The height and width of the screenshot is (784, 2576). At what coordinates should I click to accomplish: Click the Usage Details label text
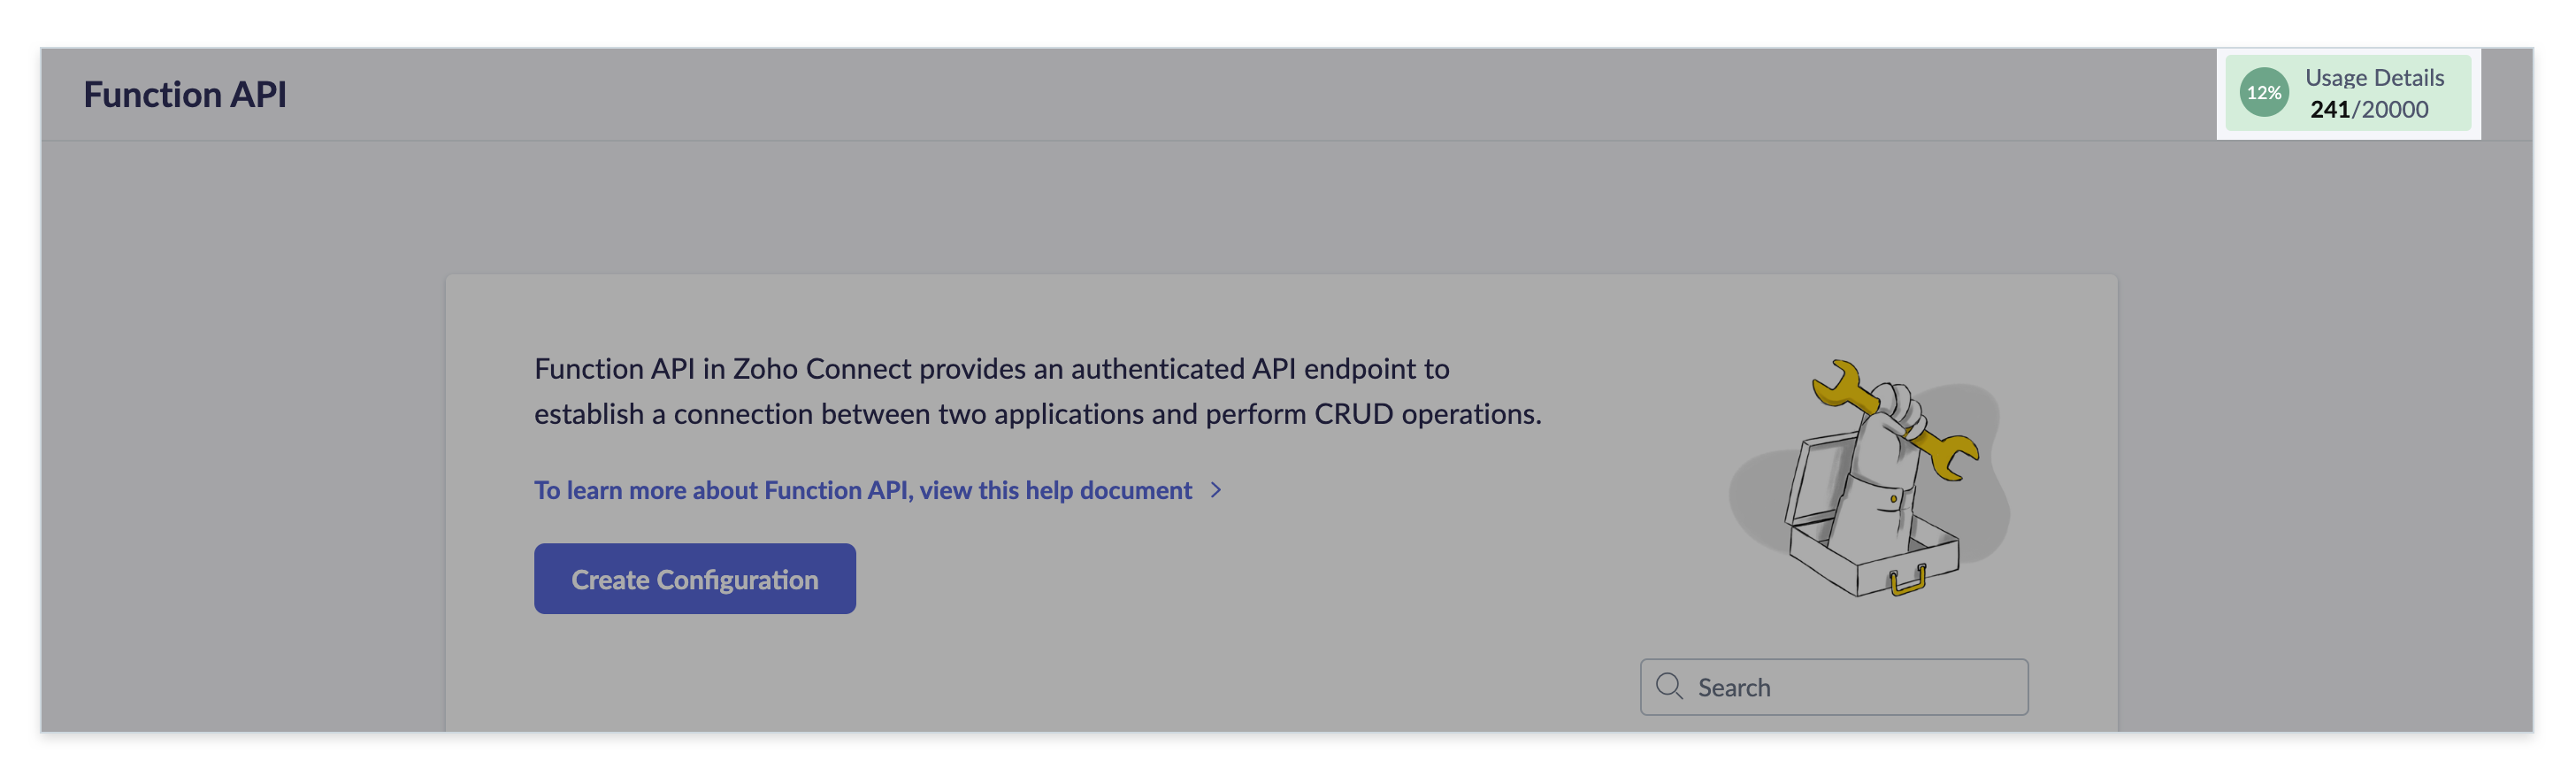pos(2374,77)
